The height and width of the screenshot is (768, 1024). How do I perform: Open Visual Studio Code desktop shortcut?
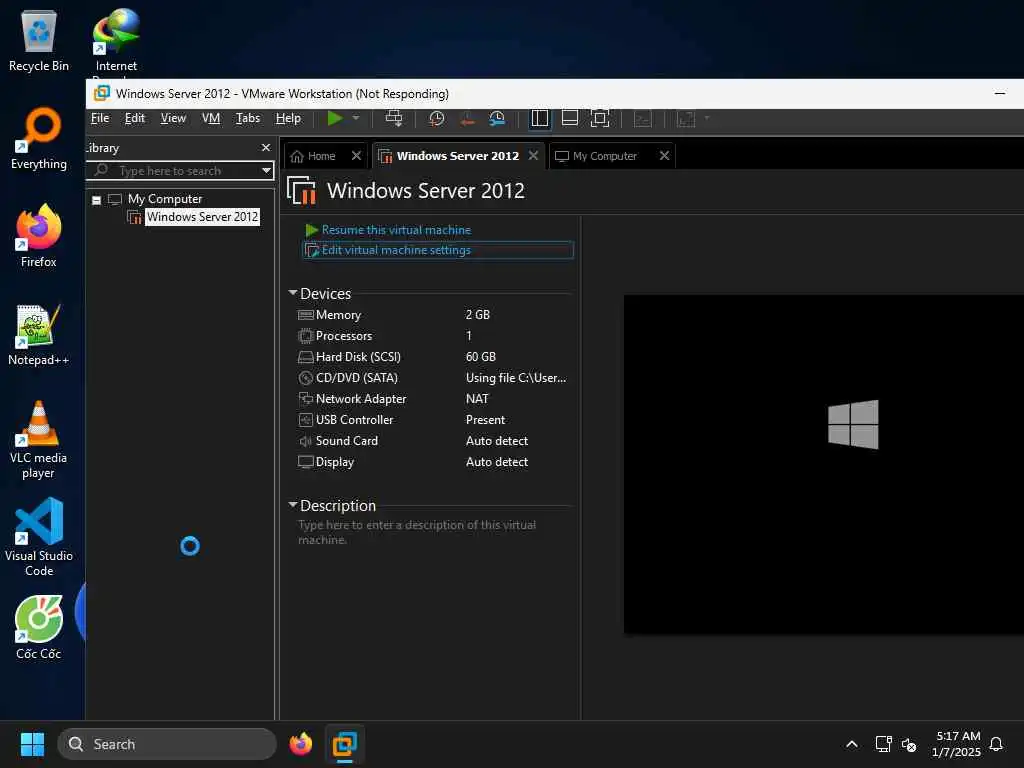39,537
